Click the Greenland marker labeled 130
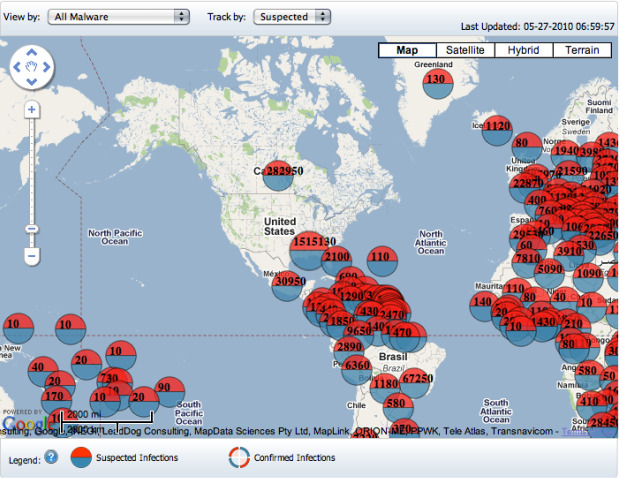The height and width of the screenshot is (479, 620). [435, 79]
